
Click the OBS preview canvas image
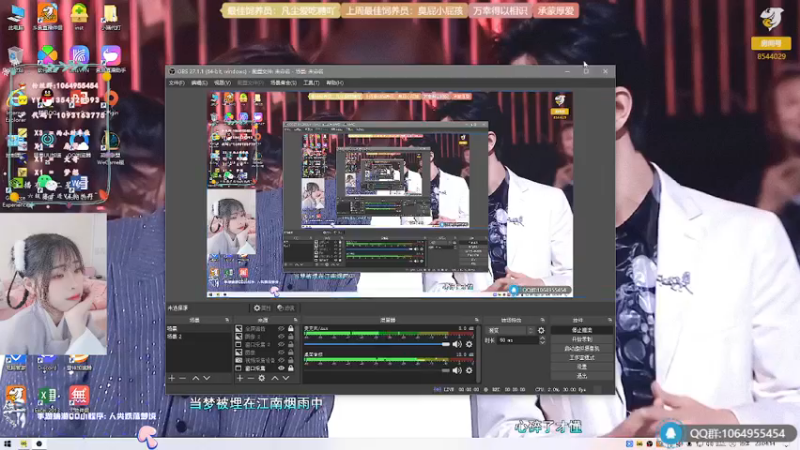390,194
